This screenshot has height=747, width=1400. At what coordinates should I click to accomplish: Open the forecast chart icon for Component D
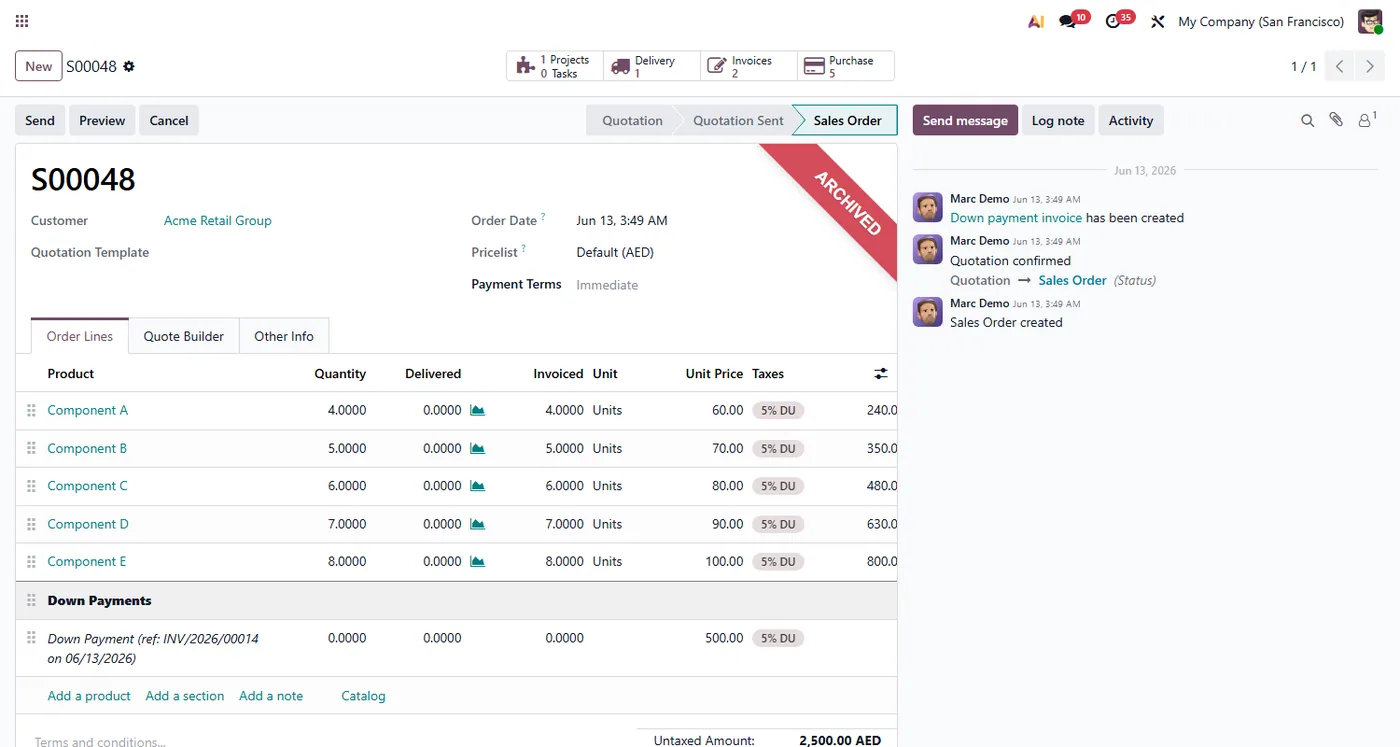[x=478, y=524]
